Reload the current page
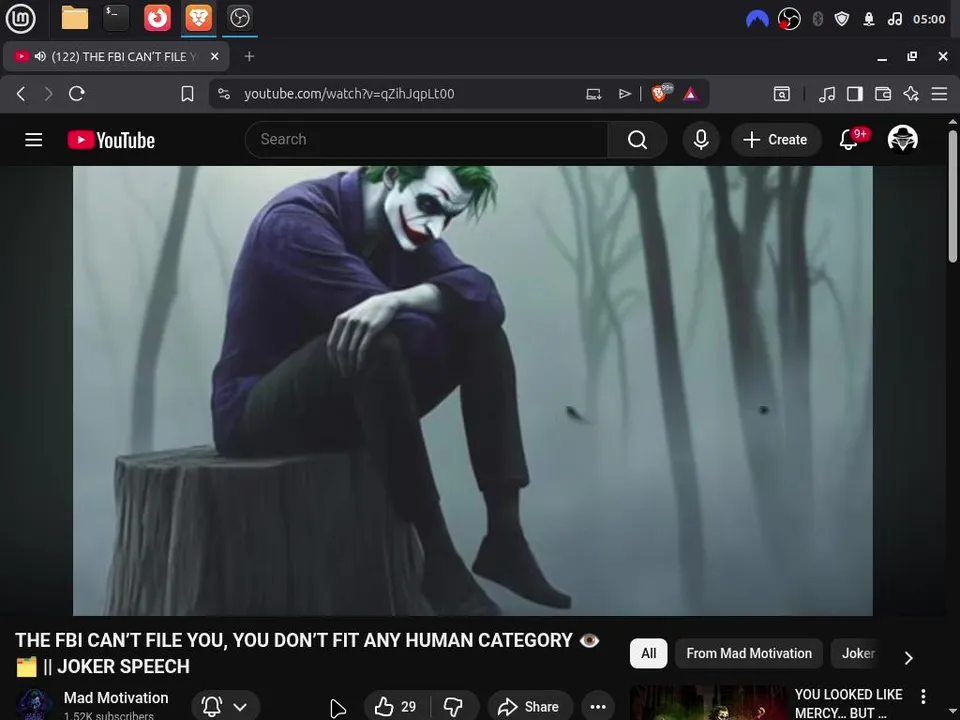Screen dimensions: 960x720 [77, 94]
